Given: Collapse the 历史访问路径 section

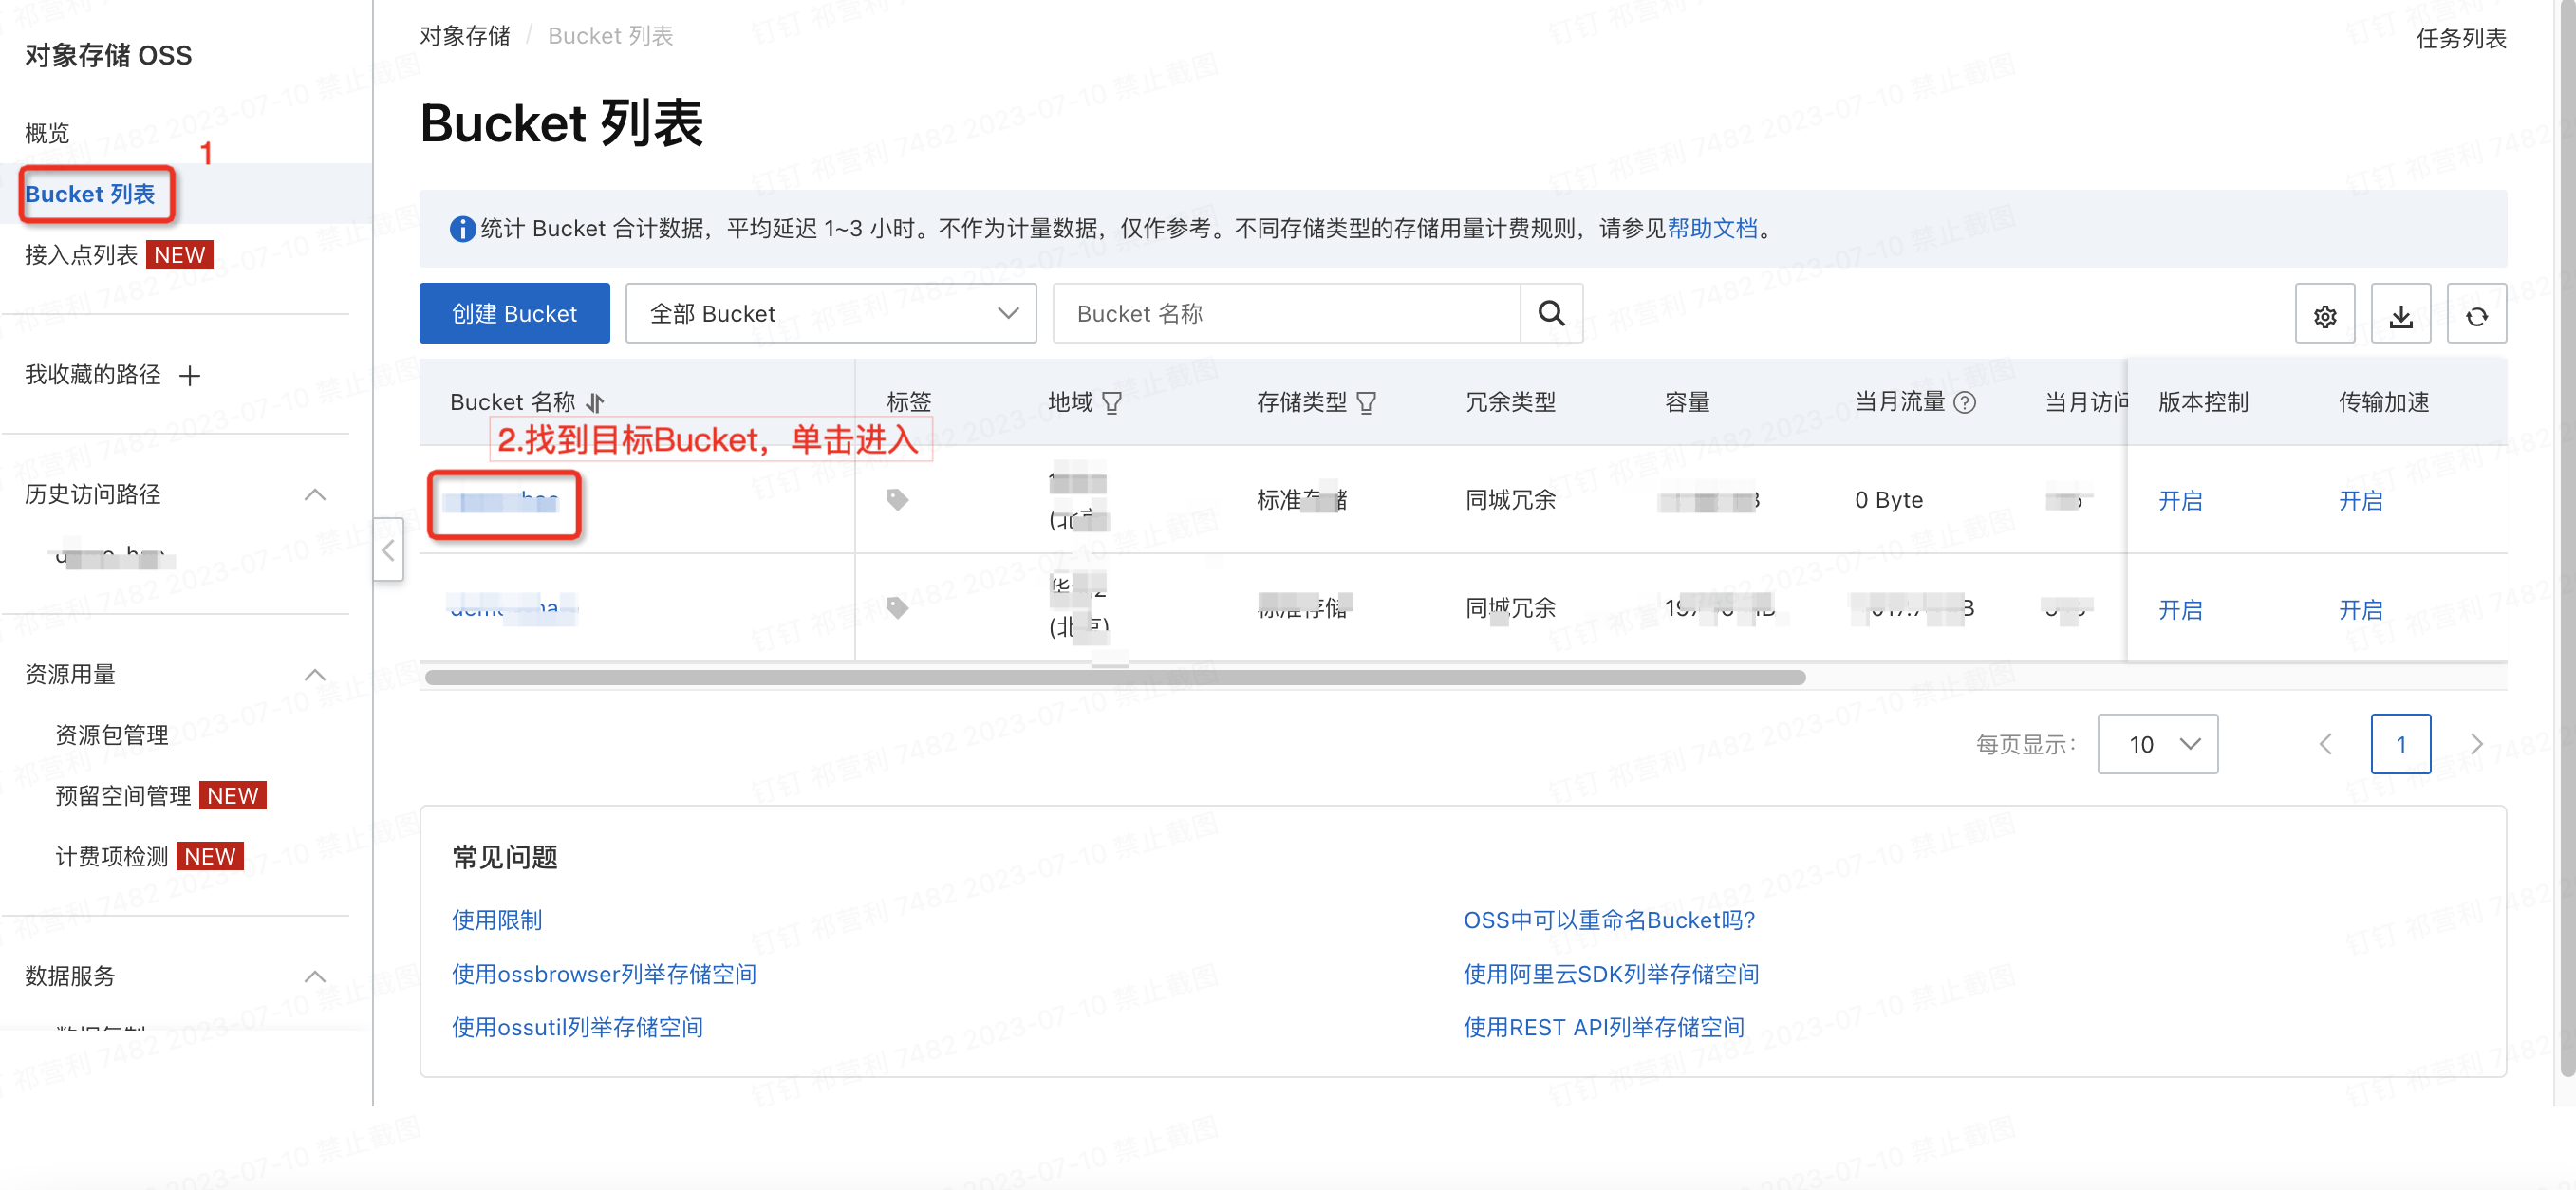Looking at the screenshot, I should click(314, 494).
